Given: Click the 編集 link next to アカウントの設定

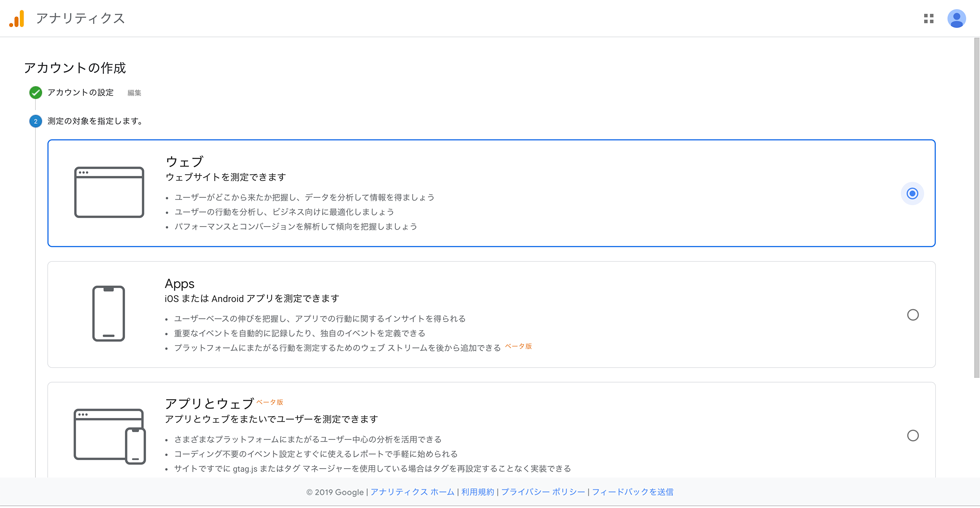Looking at the screenshot, I should pos(134,93).
